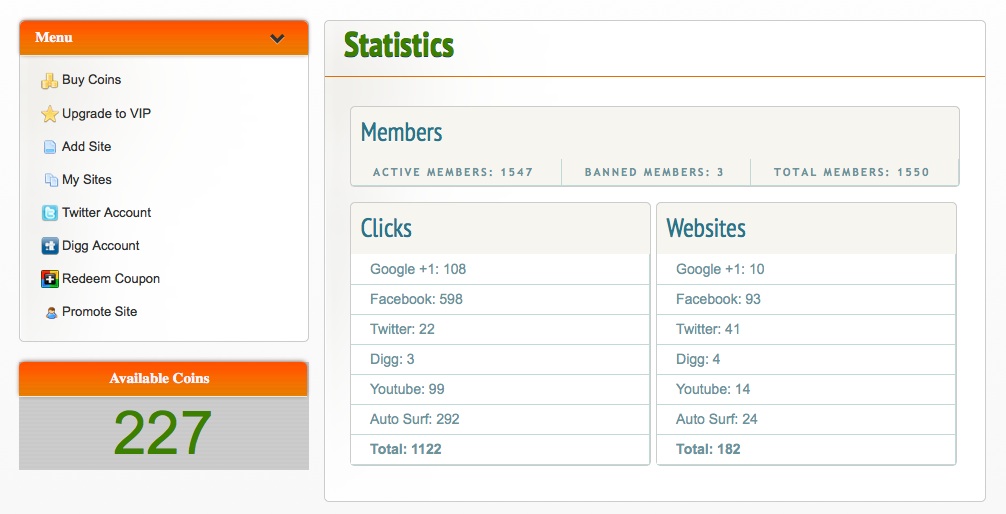
Task: Select the Clicks row Google +1: 108
Action: coord(500,270)
